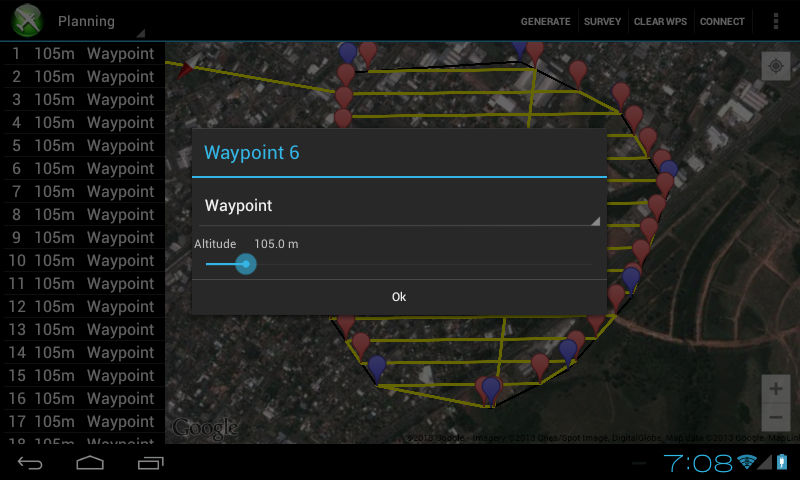
Task: Select waypoint row 15 in the list
Action: 84,375
